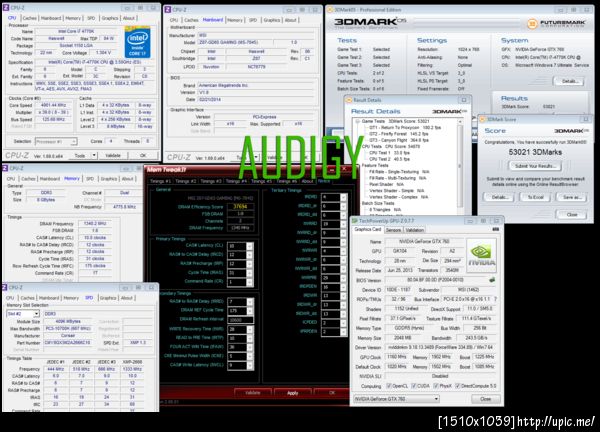Switch to Timings #2 tab in MemTweakIt

[187, 181]
